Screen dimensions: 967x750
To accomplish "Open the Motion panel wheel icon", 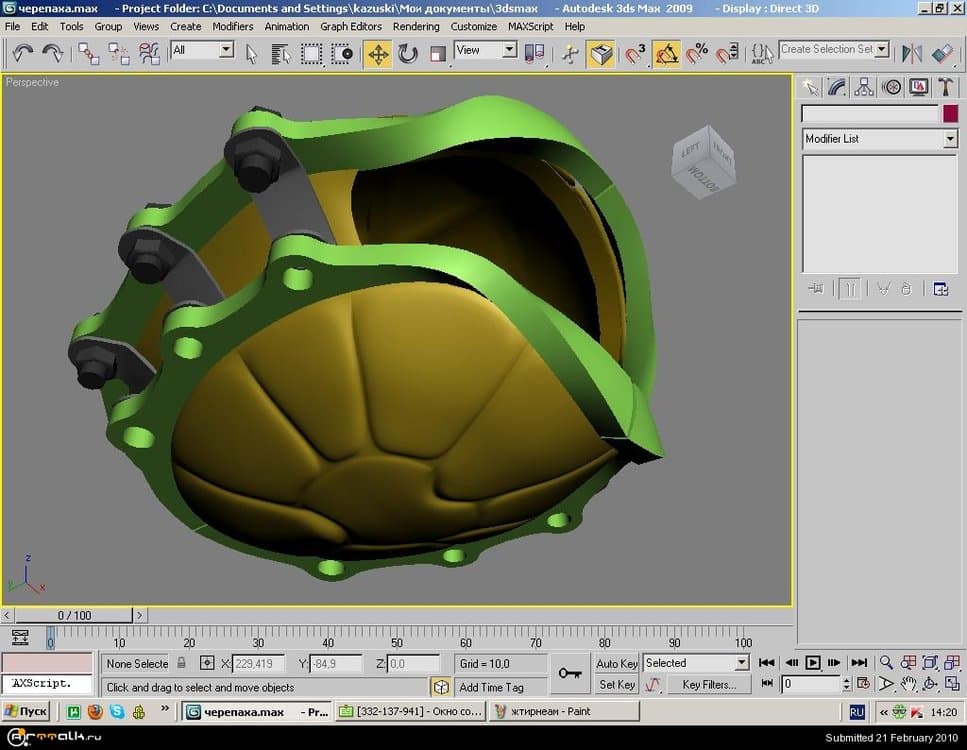I will (891, 87).
